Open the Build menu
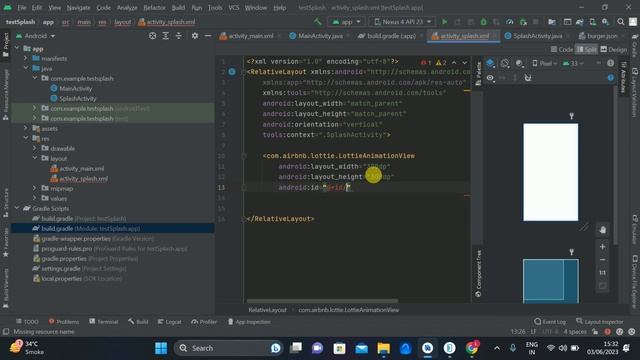Viewport: 640px width, 360px height. point(178,8)
